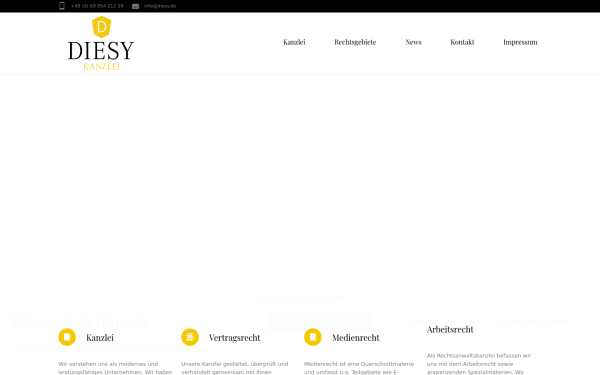This screenshot has height=375, width=600.
Task: Open the Kanzlei section heading
Action: 100,338
